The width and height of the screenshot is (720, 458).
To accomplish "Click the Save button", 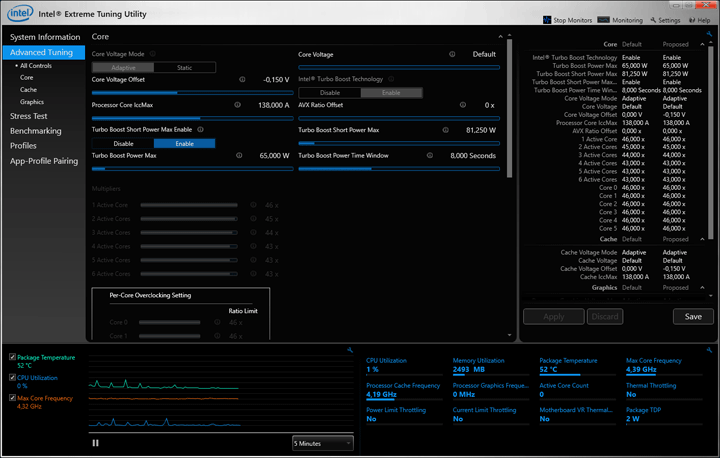I will pos(693,316).
